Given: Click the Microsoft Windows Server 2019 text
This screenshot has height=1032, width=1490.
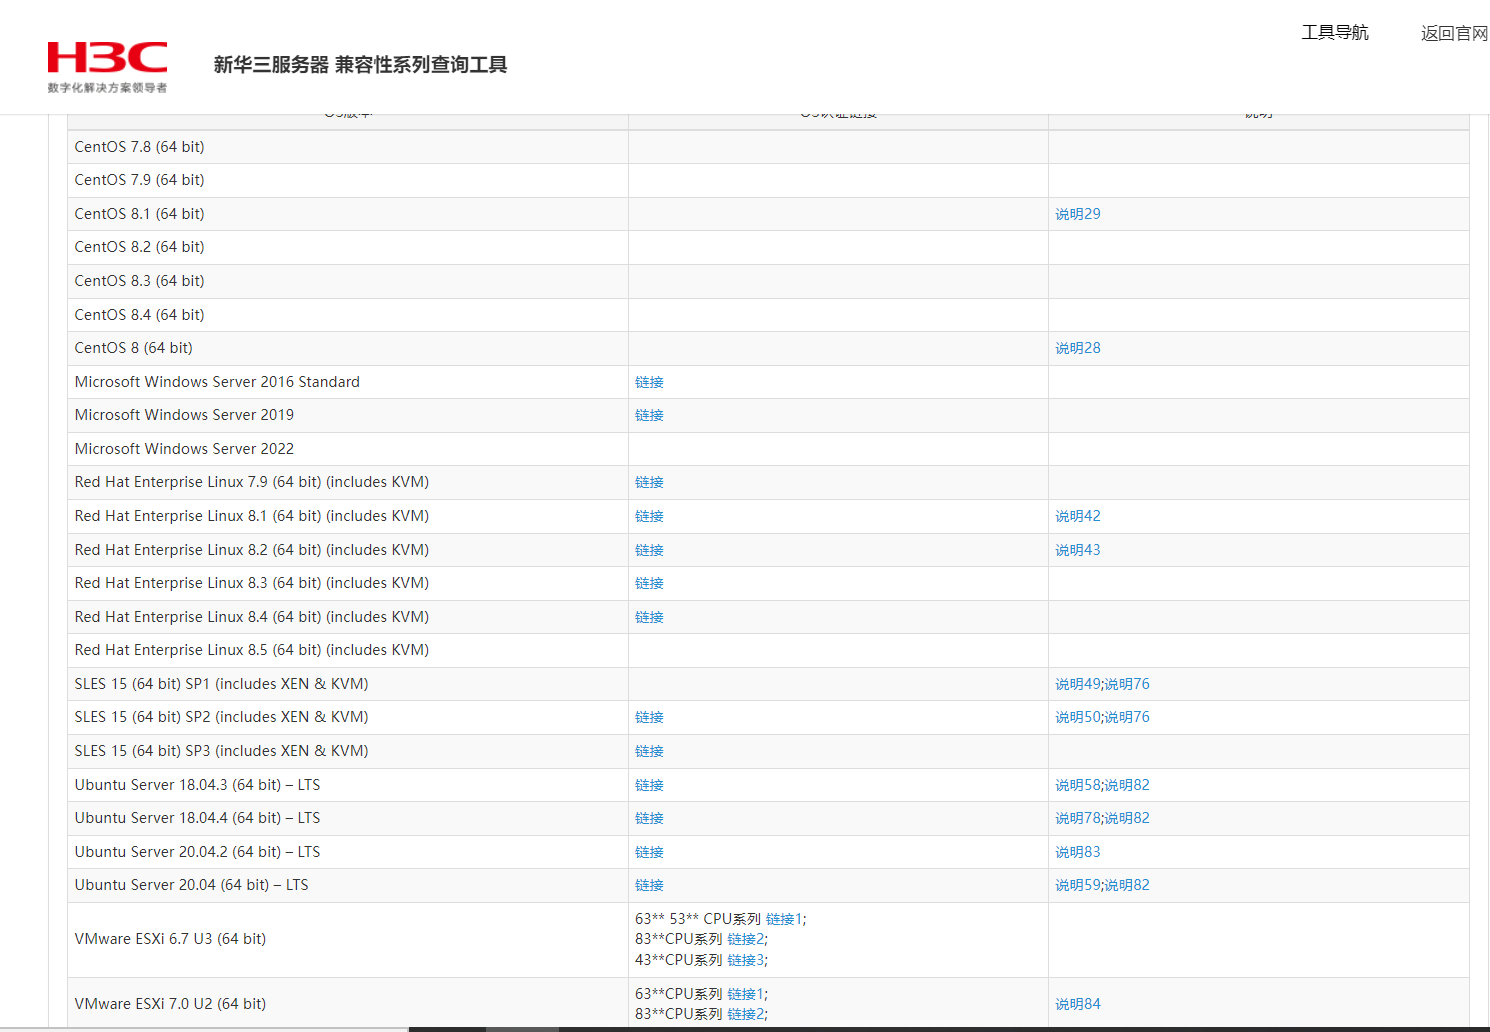Looking at the screenshot, I should [x=184, y=415].
